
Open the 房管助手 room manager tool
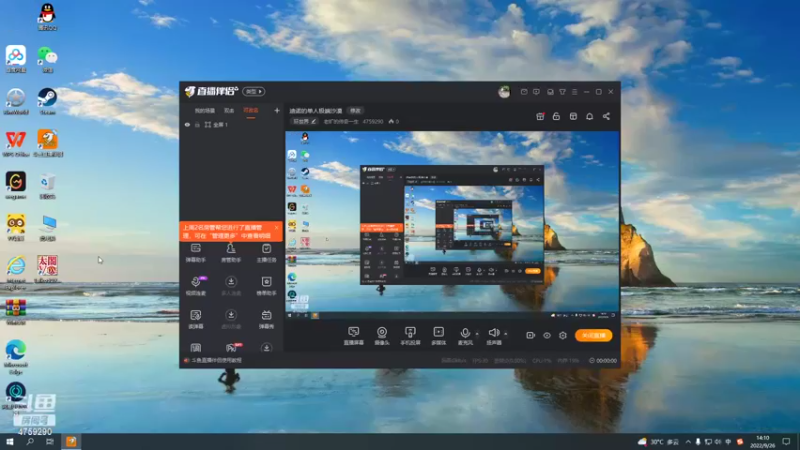pos(231,253)
